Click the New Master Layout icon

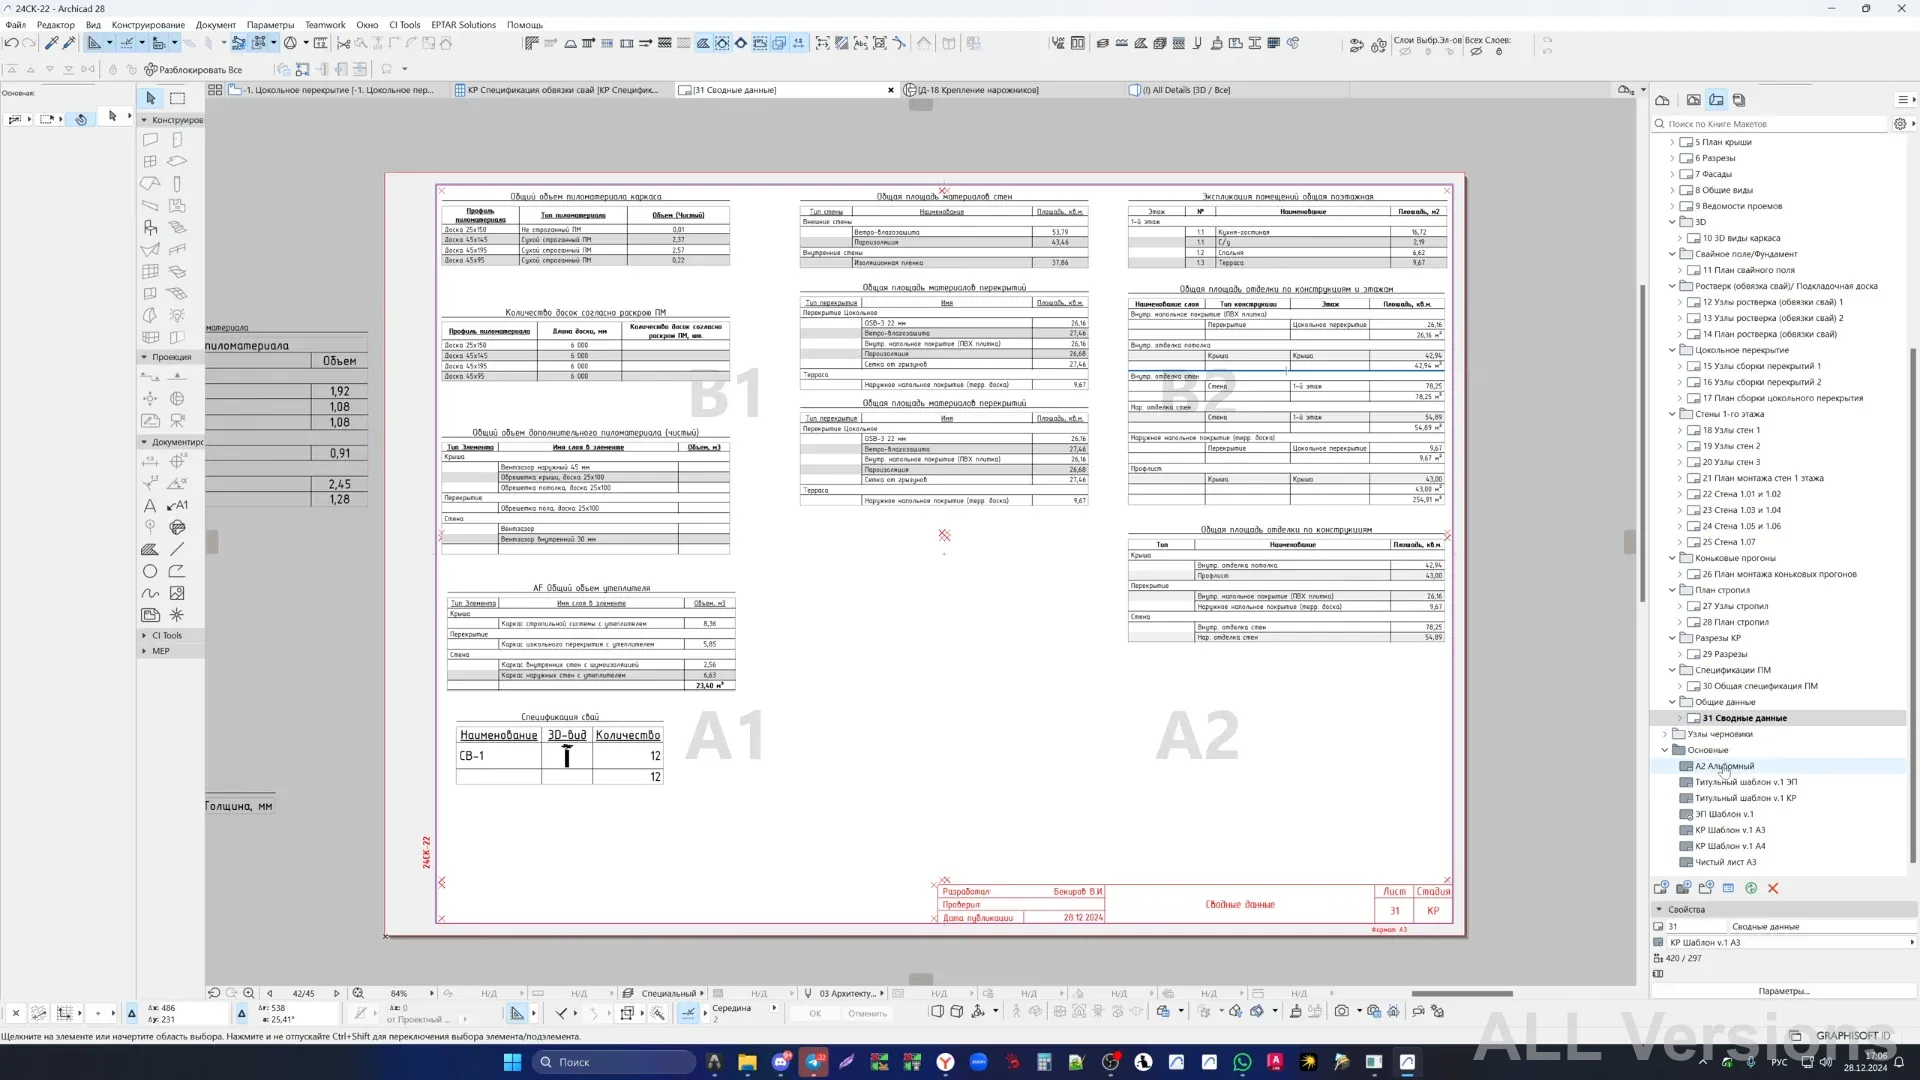1683,888
